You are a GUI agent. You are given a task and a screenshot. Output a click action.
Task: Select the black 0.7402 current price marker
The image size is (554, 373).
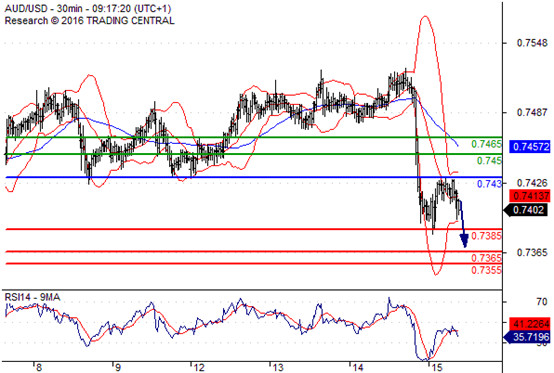[527, 210]
